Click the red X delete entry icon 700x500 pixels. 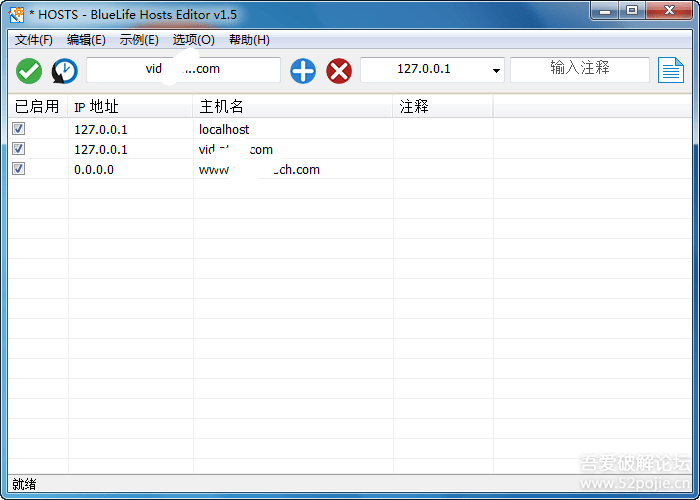(x=339, y=71)
